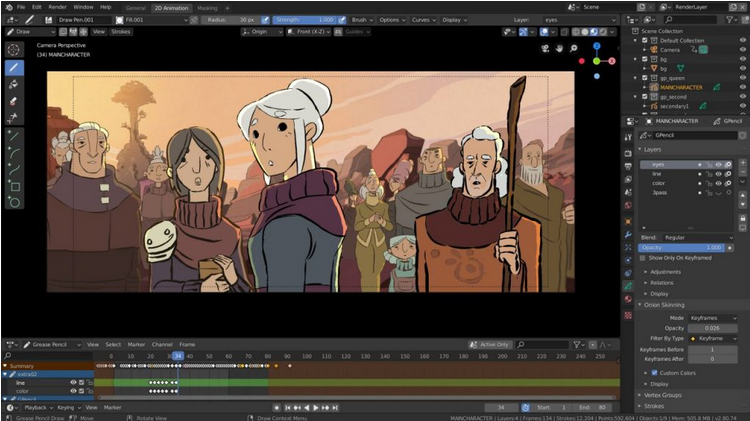The height and width of the screenshot is (421, 750).
Task: Open the Modifiers wrench properties tab
Action: click(x=628, y=234)
